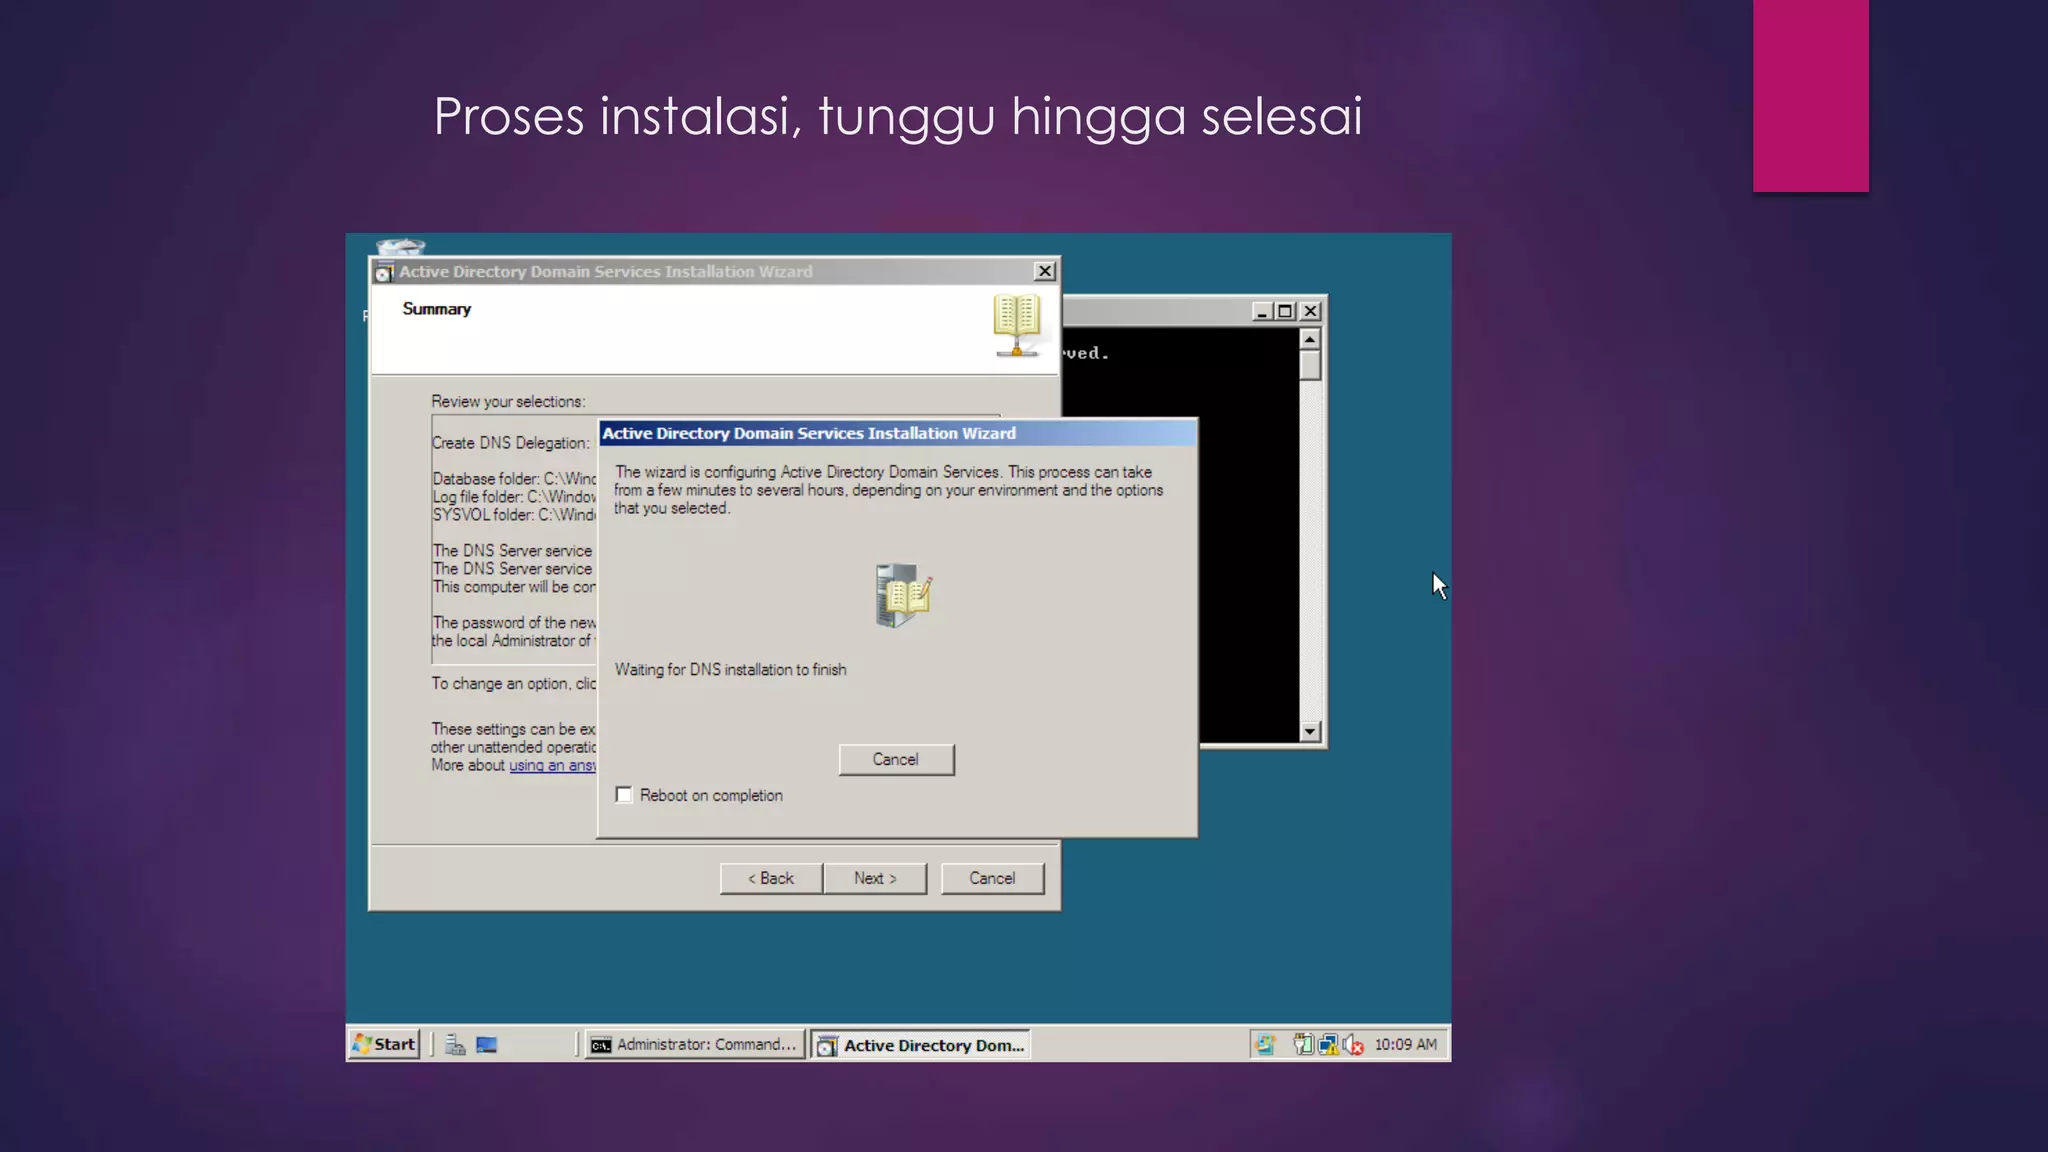The image size is (2048, 1152).
Task: Click the 'SYSVOL folder' line in review box
Action: (x=514, y=515)
